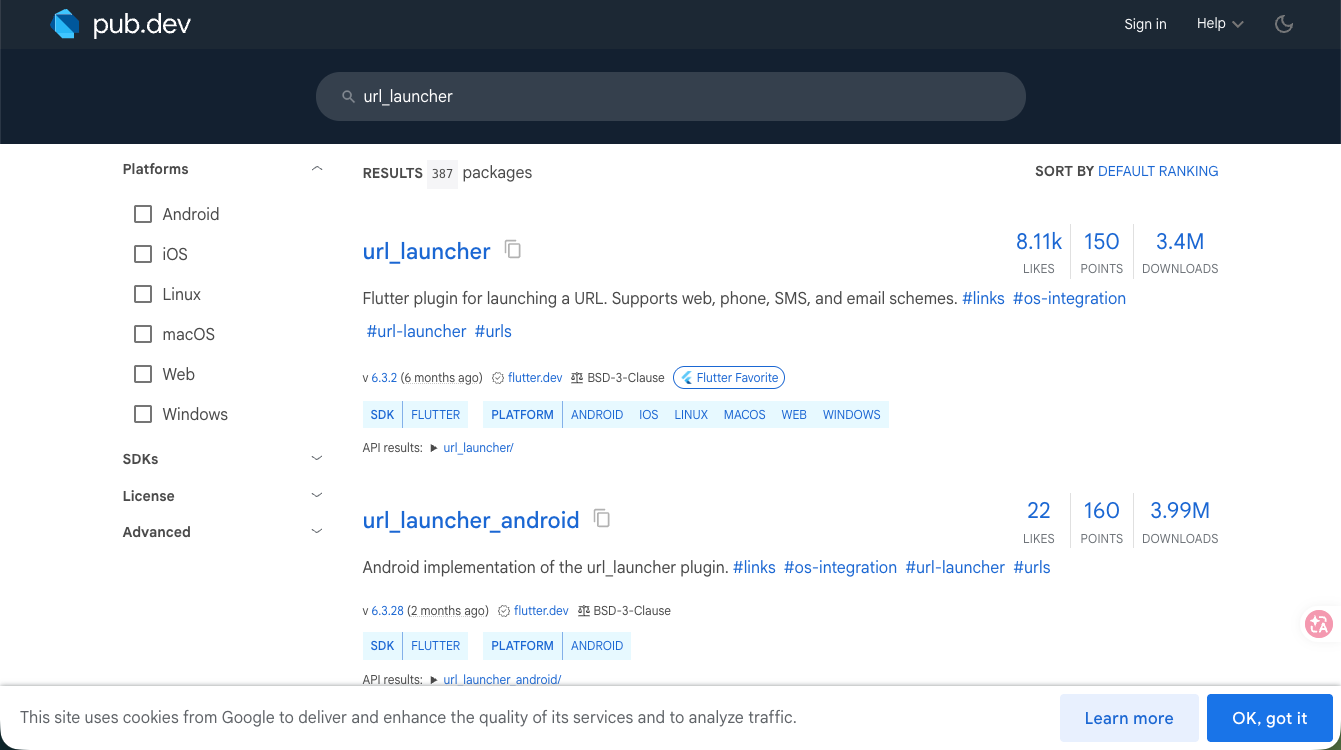1341x750 pixels.
Task: Click the pink translate floating icon
Action: tap(1319, 625)
